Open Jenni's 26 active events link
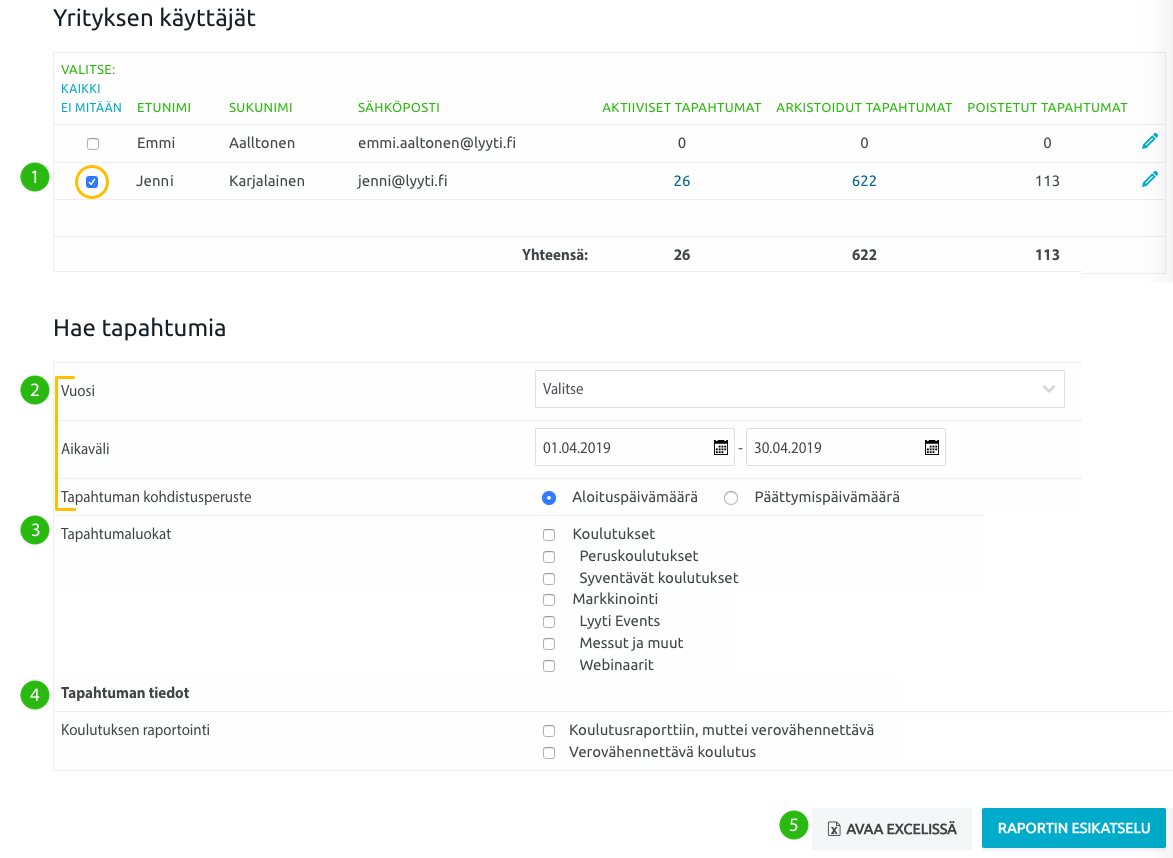Viewport: 1173px width, 858px height. (x=681, y=181)
